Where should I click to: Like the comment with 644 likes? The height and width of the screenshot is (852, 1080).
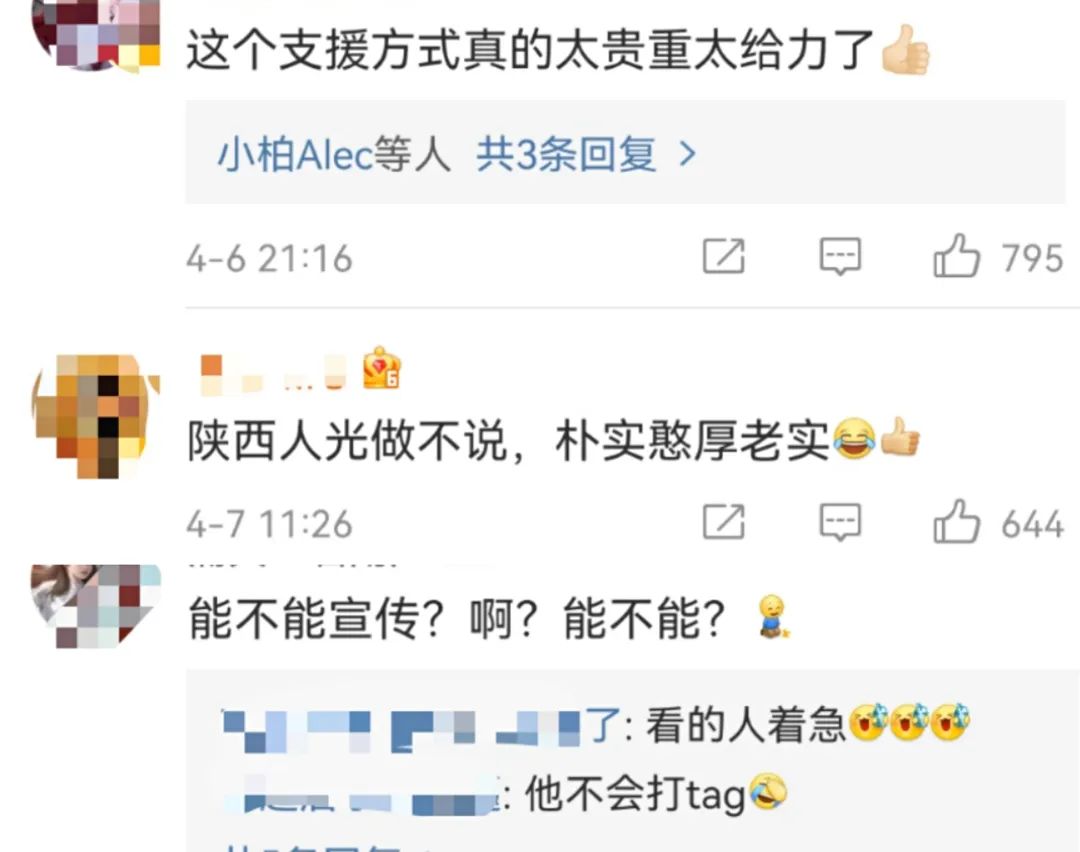coord(957,521)
